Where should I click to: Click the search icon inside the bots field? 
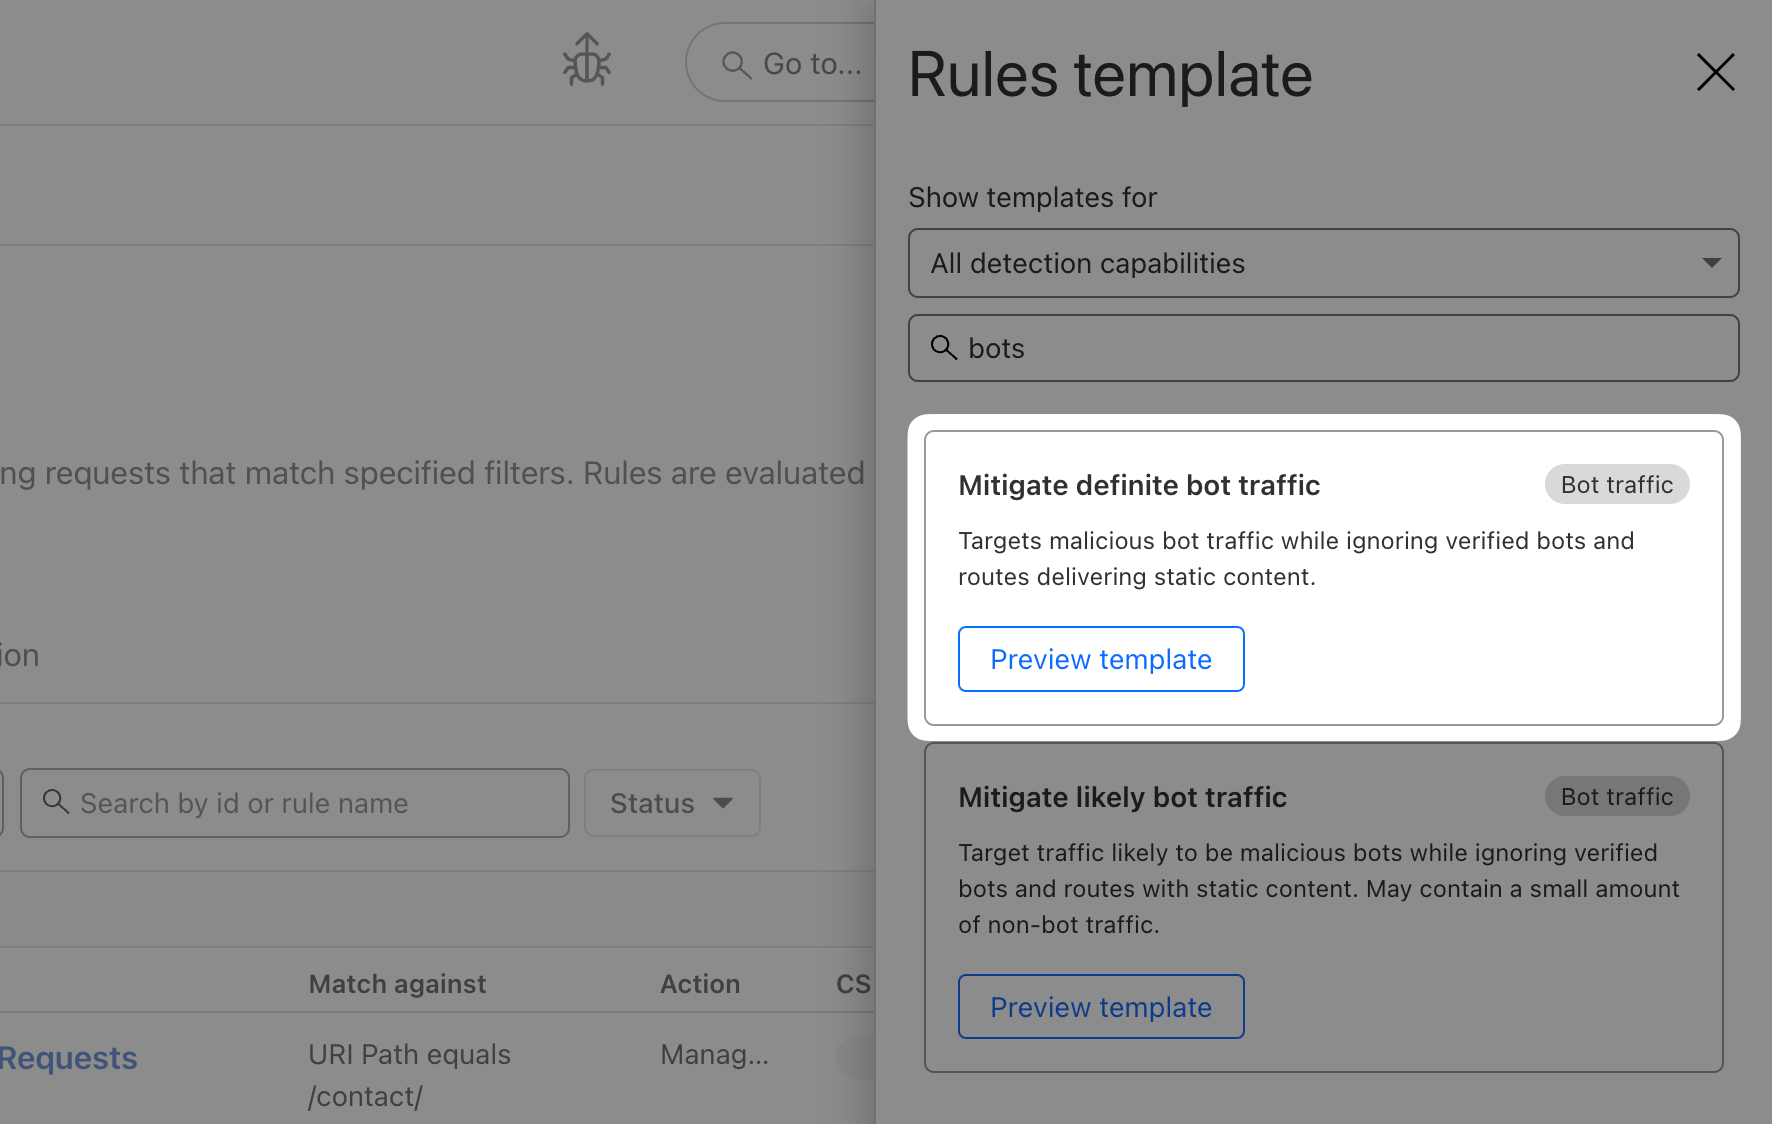tap(944, 348)
